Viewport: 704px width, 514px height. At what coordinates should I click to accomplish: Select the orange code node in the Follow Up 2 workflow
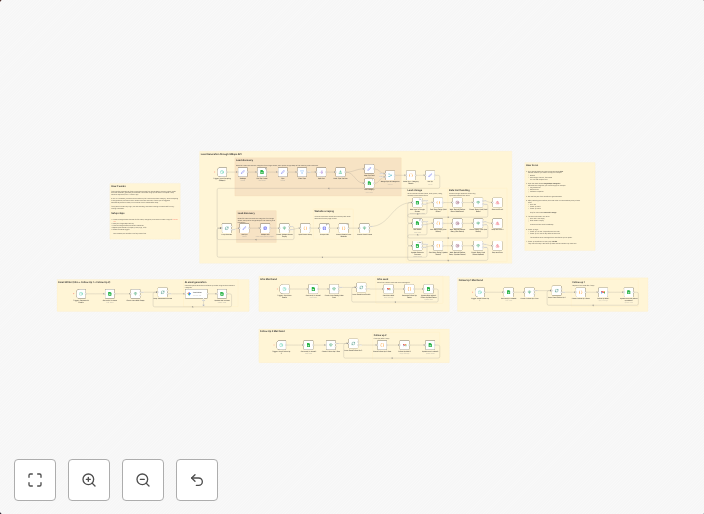[382, 345]
